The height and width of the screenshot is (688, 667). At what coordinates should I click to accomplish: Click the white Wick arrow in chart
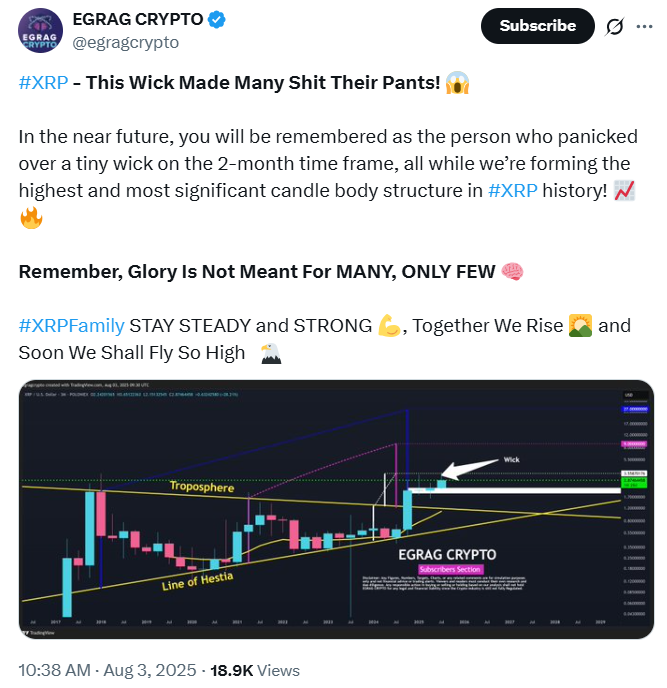470,469
